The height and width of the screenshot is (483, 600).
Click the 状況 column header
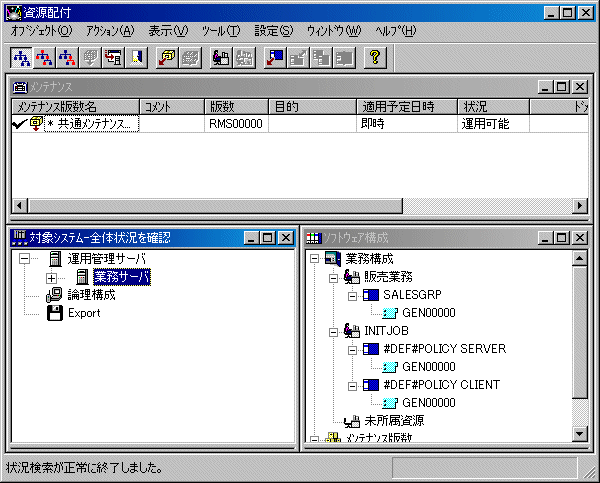click(x=494, y=106)
